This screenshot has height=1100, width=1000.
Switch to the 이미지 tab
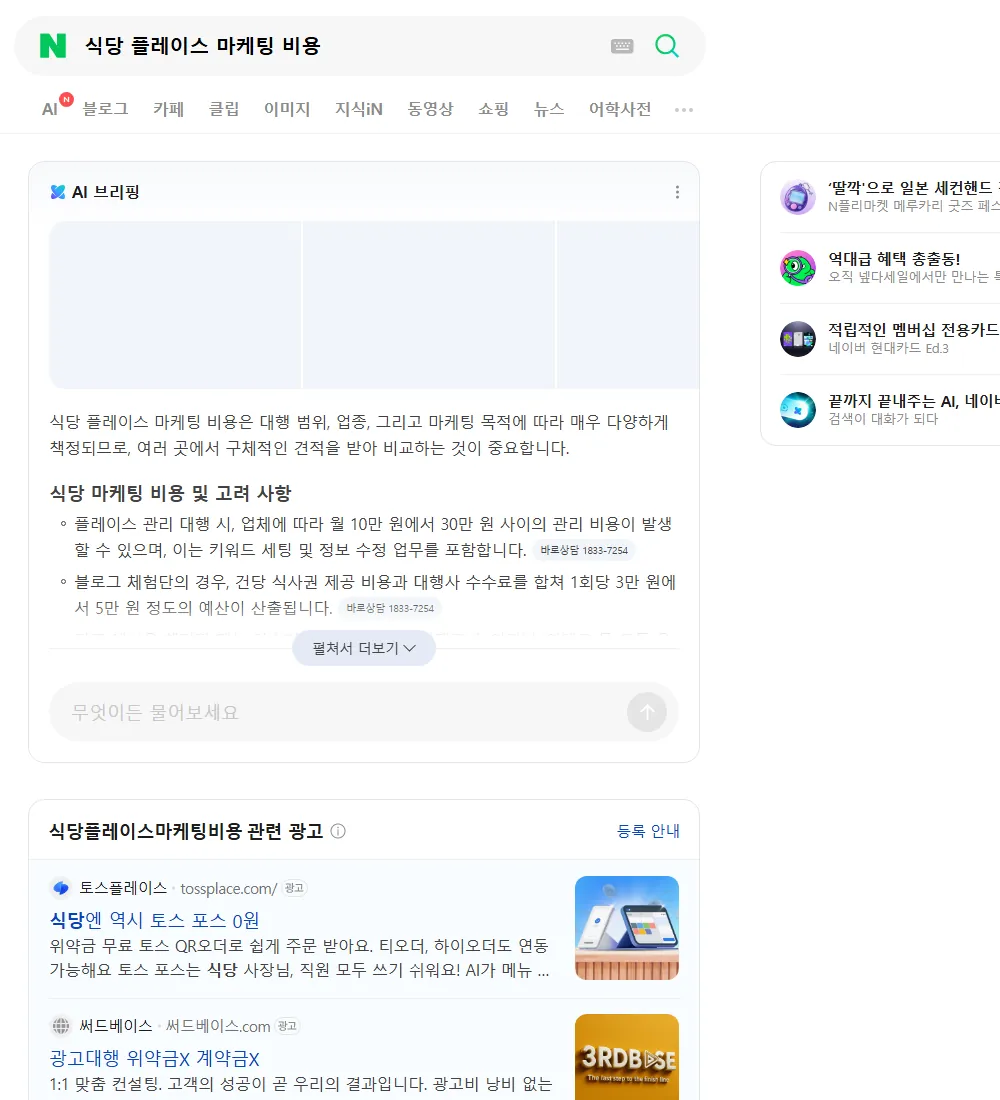click(287, 109)
